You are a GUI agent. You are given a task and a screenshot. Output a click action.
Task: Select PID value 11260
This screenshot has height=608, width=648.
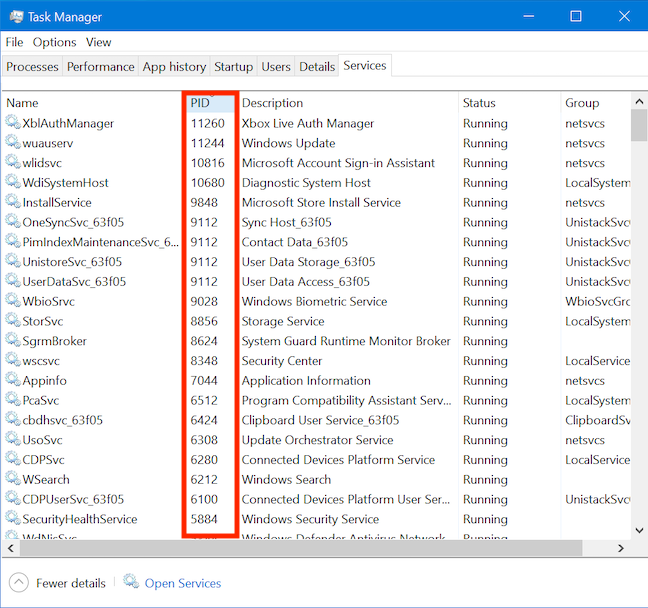pos(207,123)
